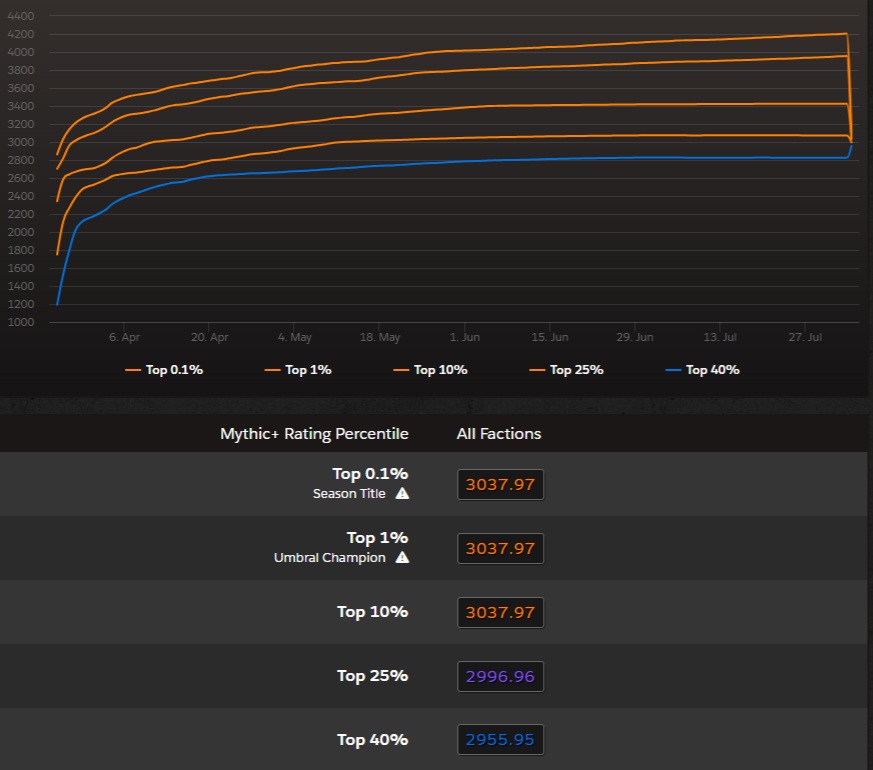The width and height of the screenshot is (873, 770).
Task: Click the 1. Jun axis date label
Action: (x=464, y=337)
